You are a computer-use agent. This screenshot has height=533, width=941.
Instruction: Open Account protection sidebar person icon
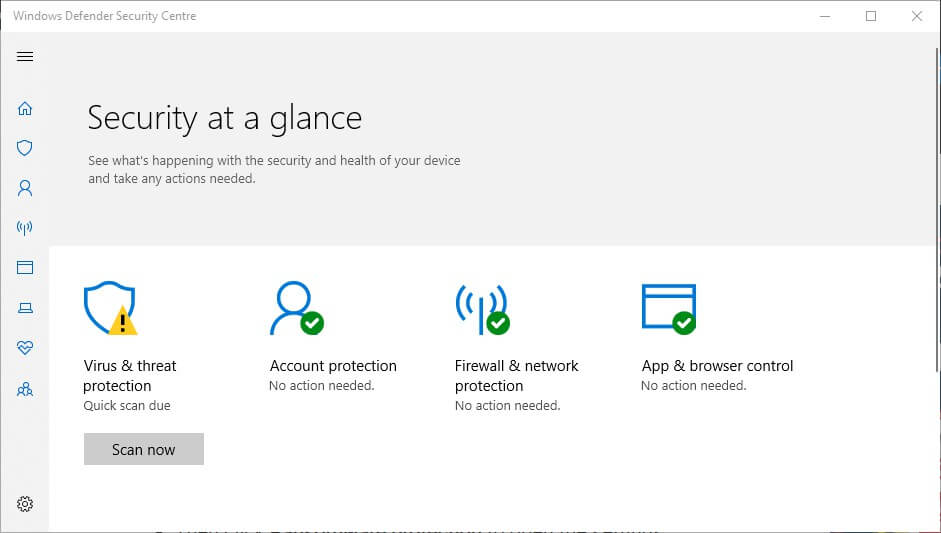coord(25,188)
